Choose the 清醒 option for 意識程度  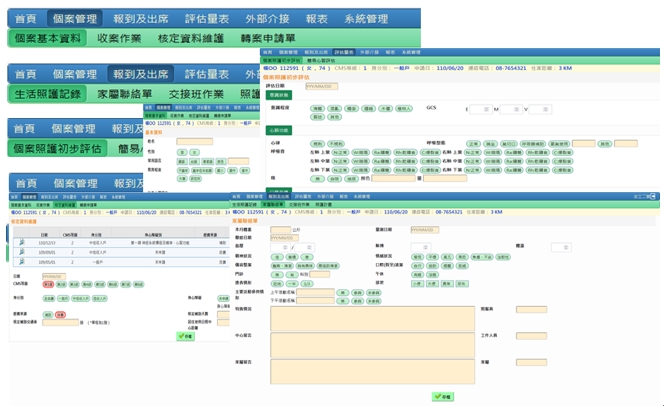click(x=317, y=106)
